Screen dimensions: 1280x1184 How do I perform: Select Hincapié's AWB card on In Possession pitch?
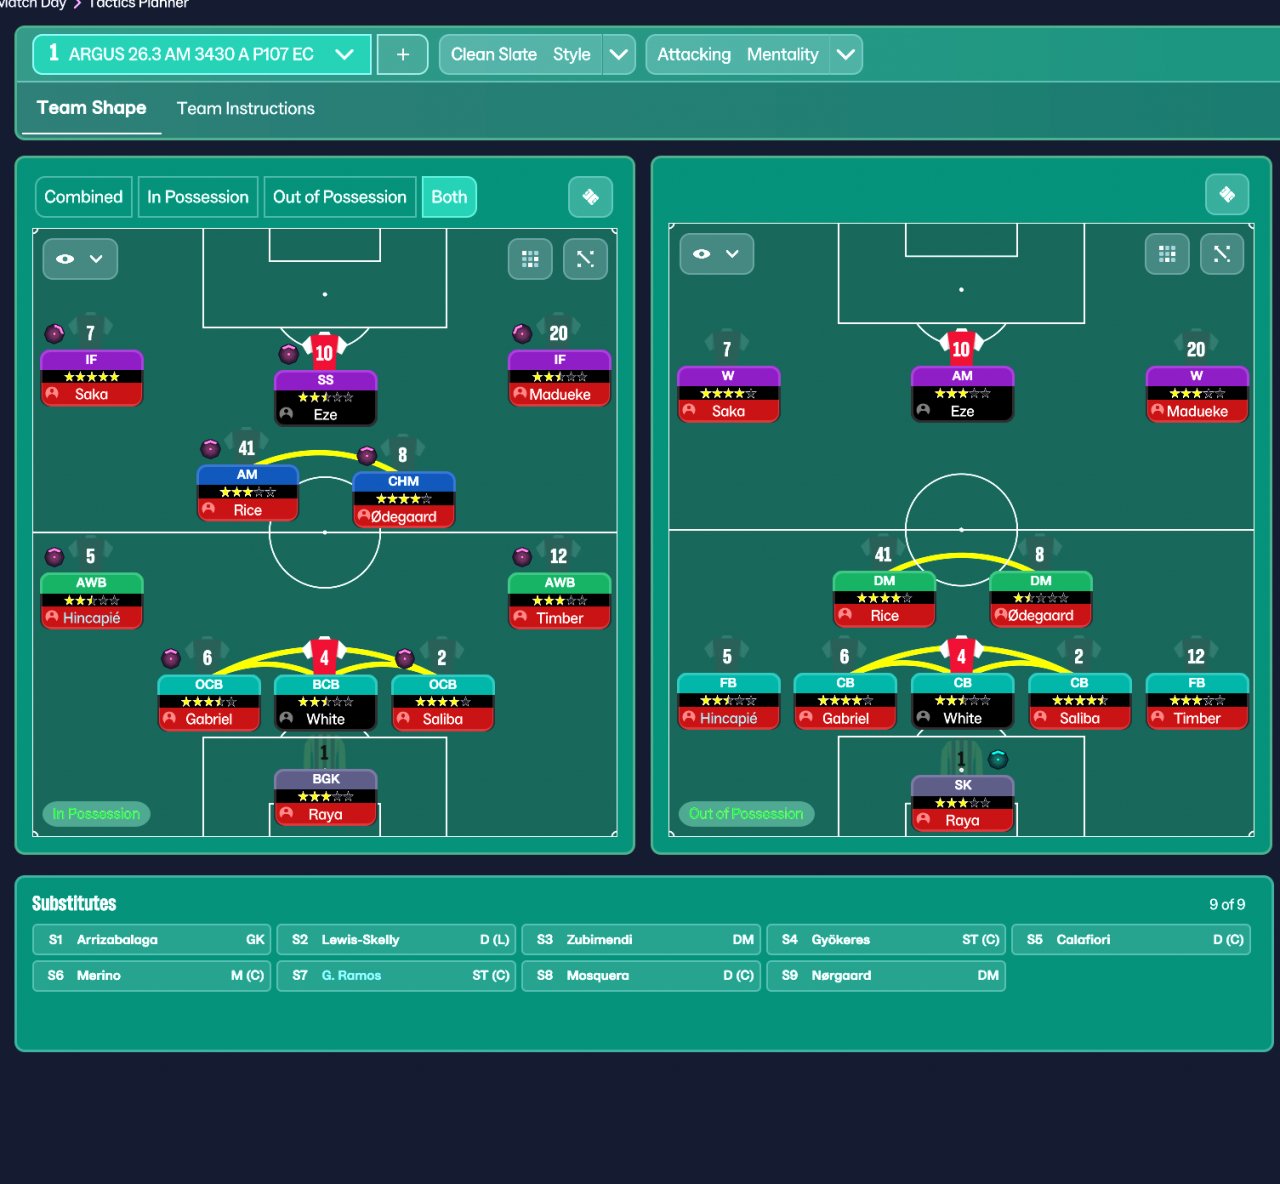tap(92, 601)
